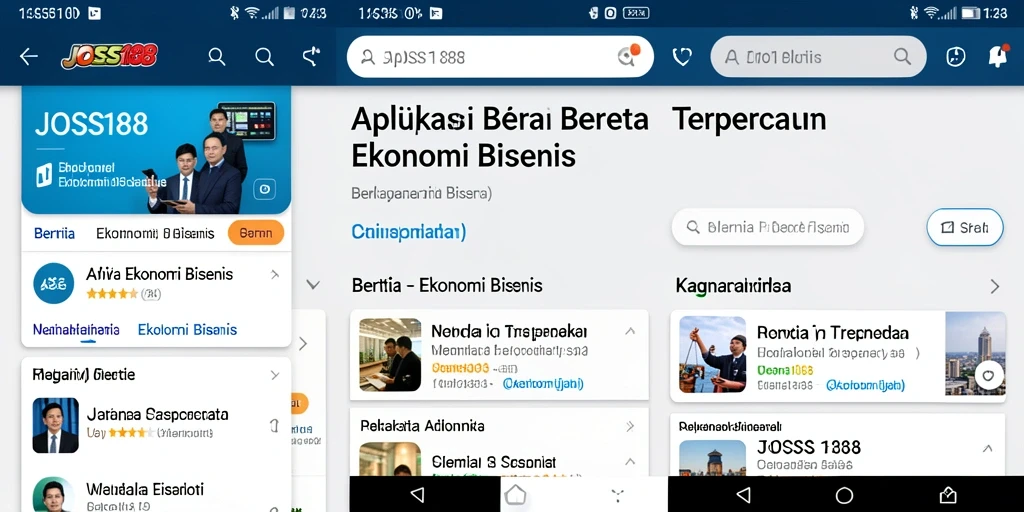Select the Ekonomi Bisenis tab under banner

[x=155, y=233]
